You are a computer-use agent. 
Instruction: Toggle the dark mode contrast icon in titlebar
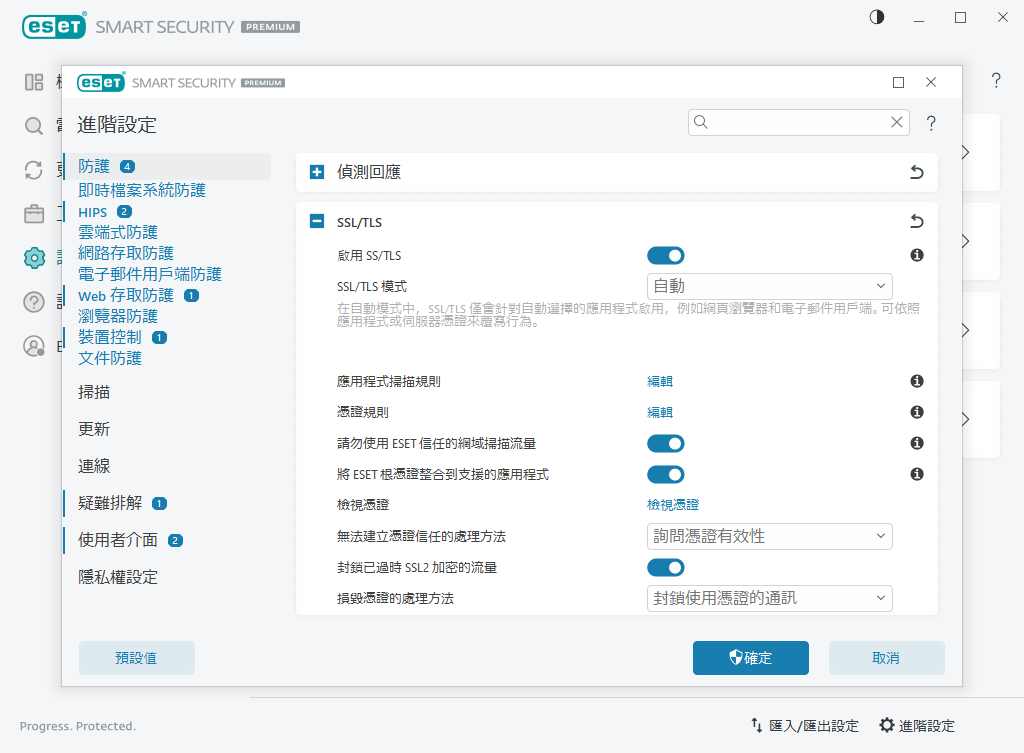pyautogui.click(x=876, y=17)
